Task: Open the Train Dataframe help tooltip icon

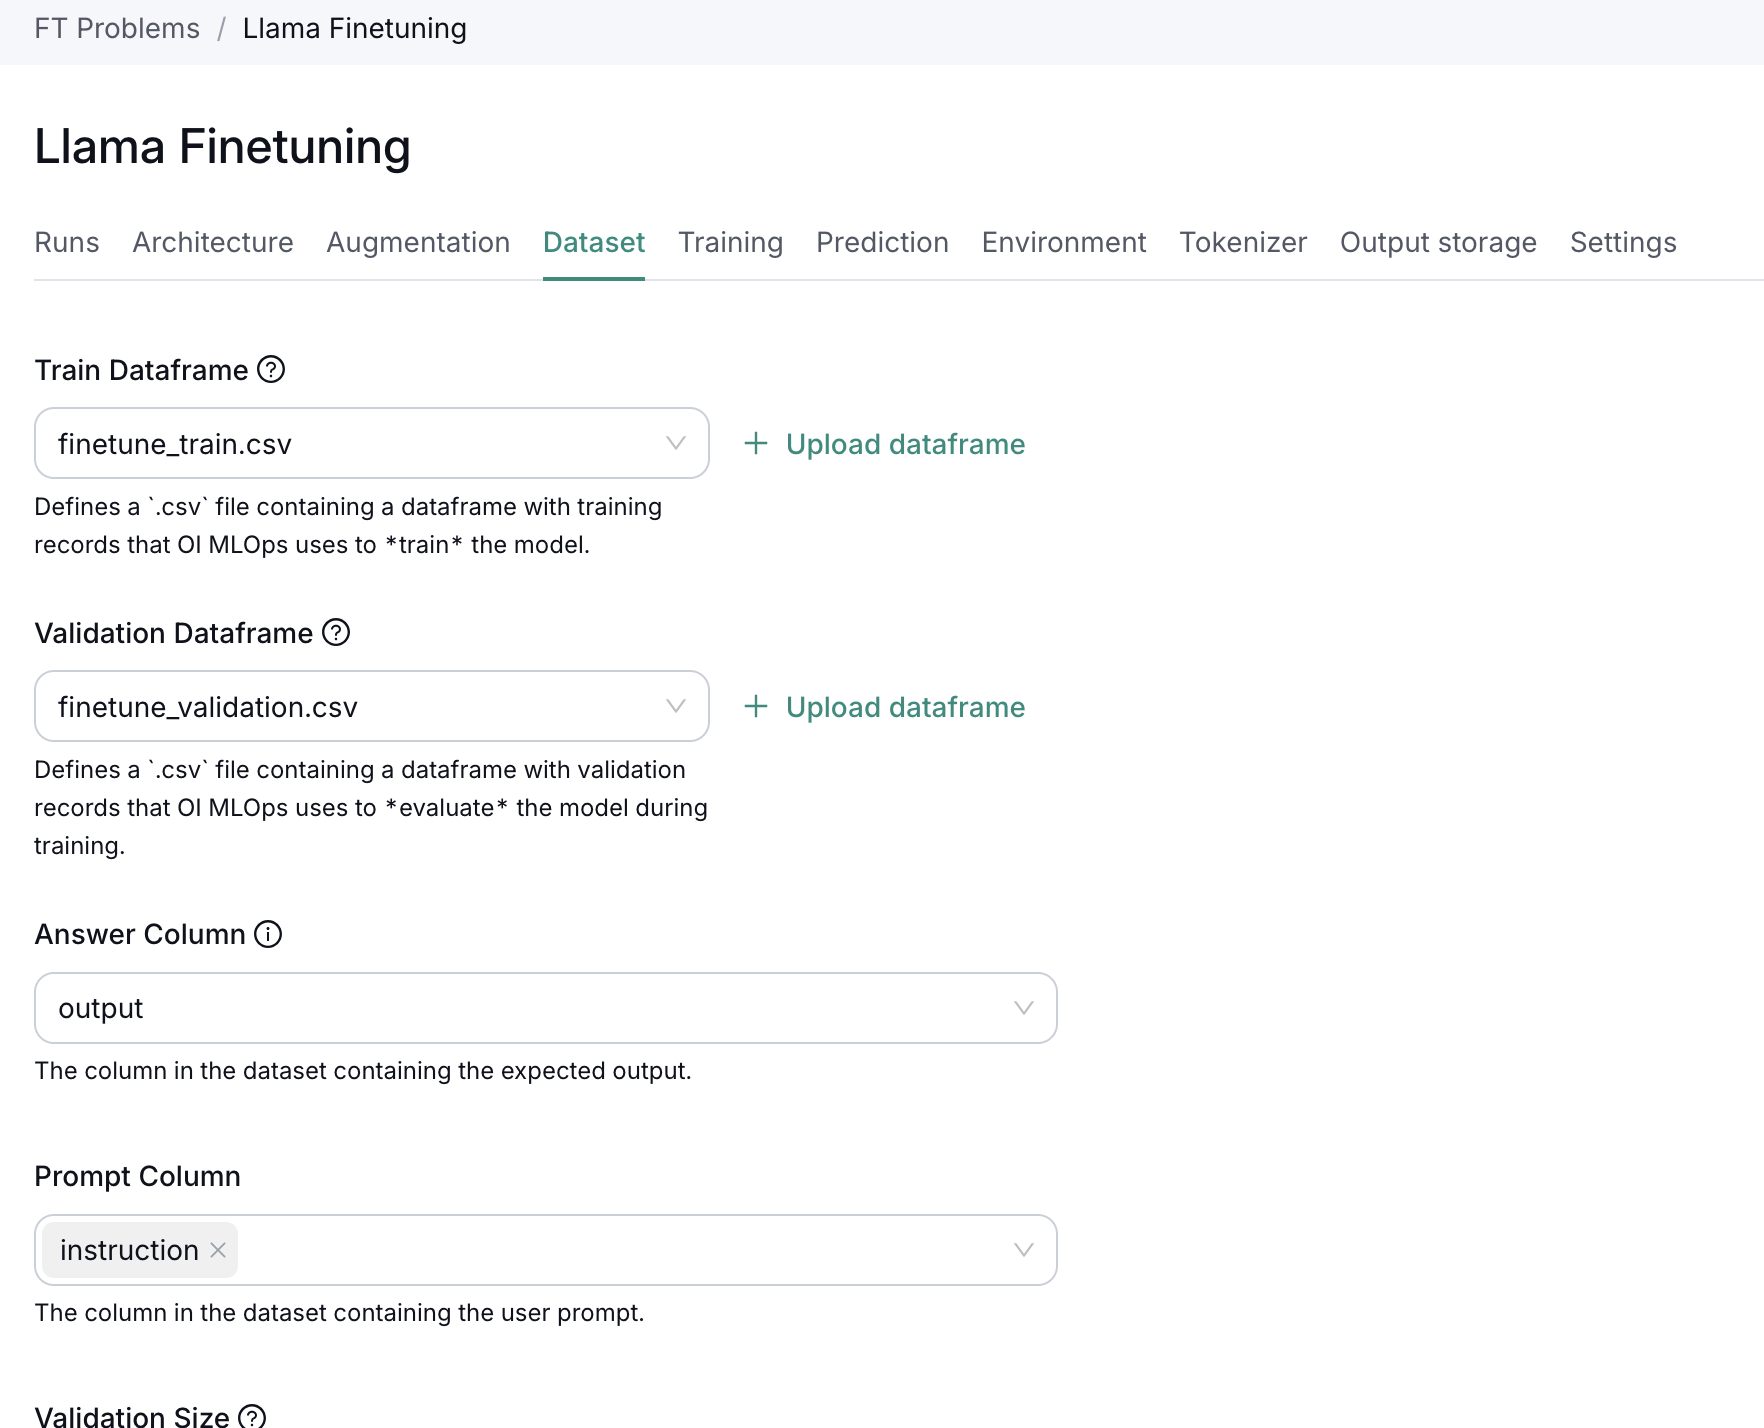Action: [x=270, y=370]
